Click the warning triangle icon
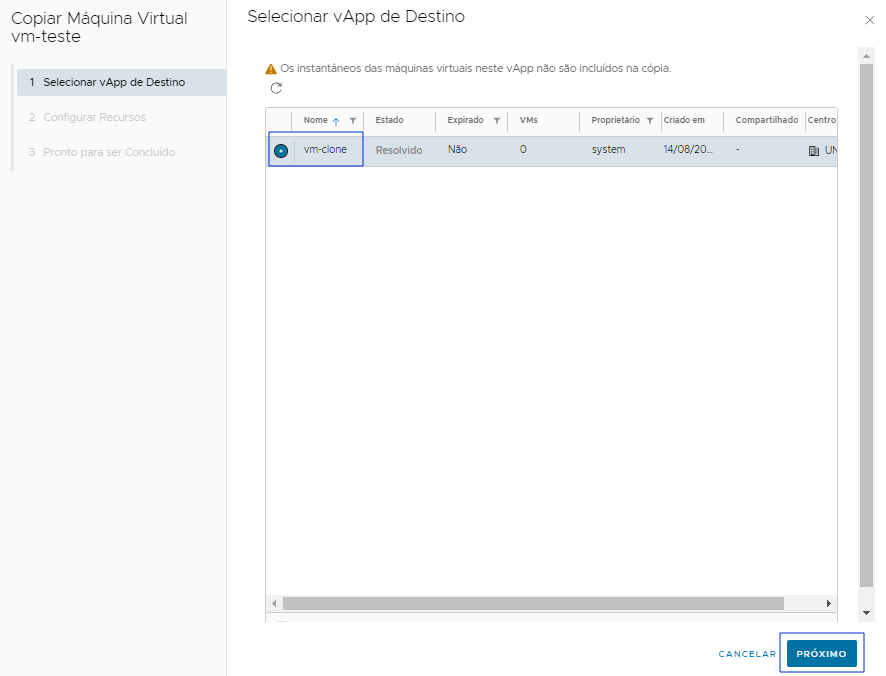 (x=271, y=69)
